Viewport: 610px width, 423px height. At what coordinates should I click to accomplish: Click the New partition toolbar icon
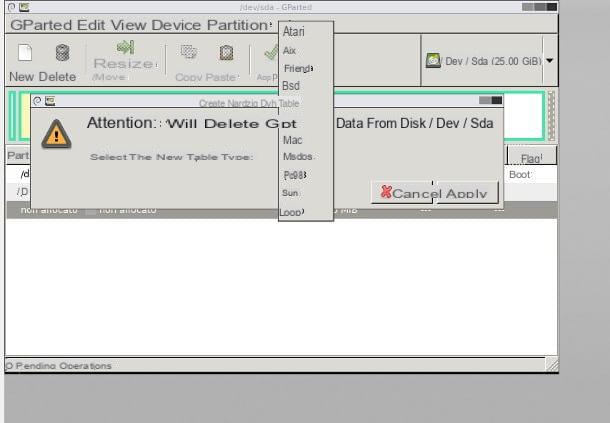(x=25, y=53)
